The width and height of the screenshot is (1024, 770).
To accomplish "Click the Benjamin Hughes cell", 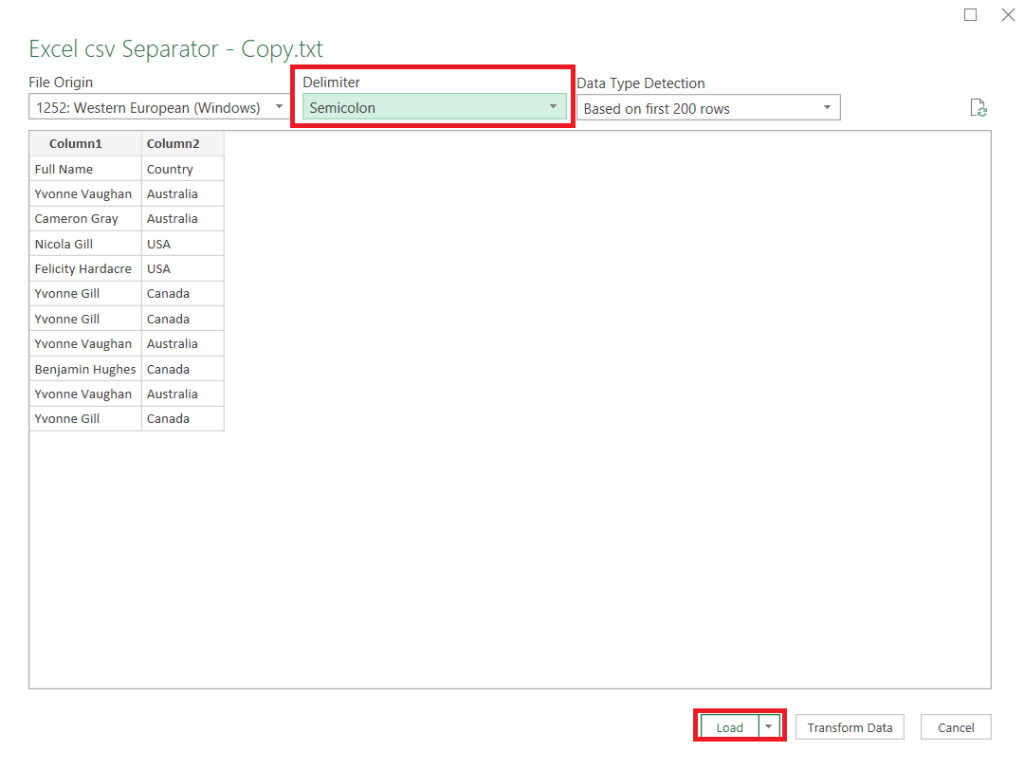I will pos(85,368).
